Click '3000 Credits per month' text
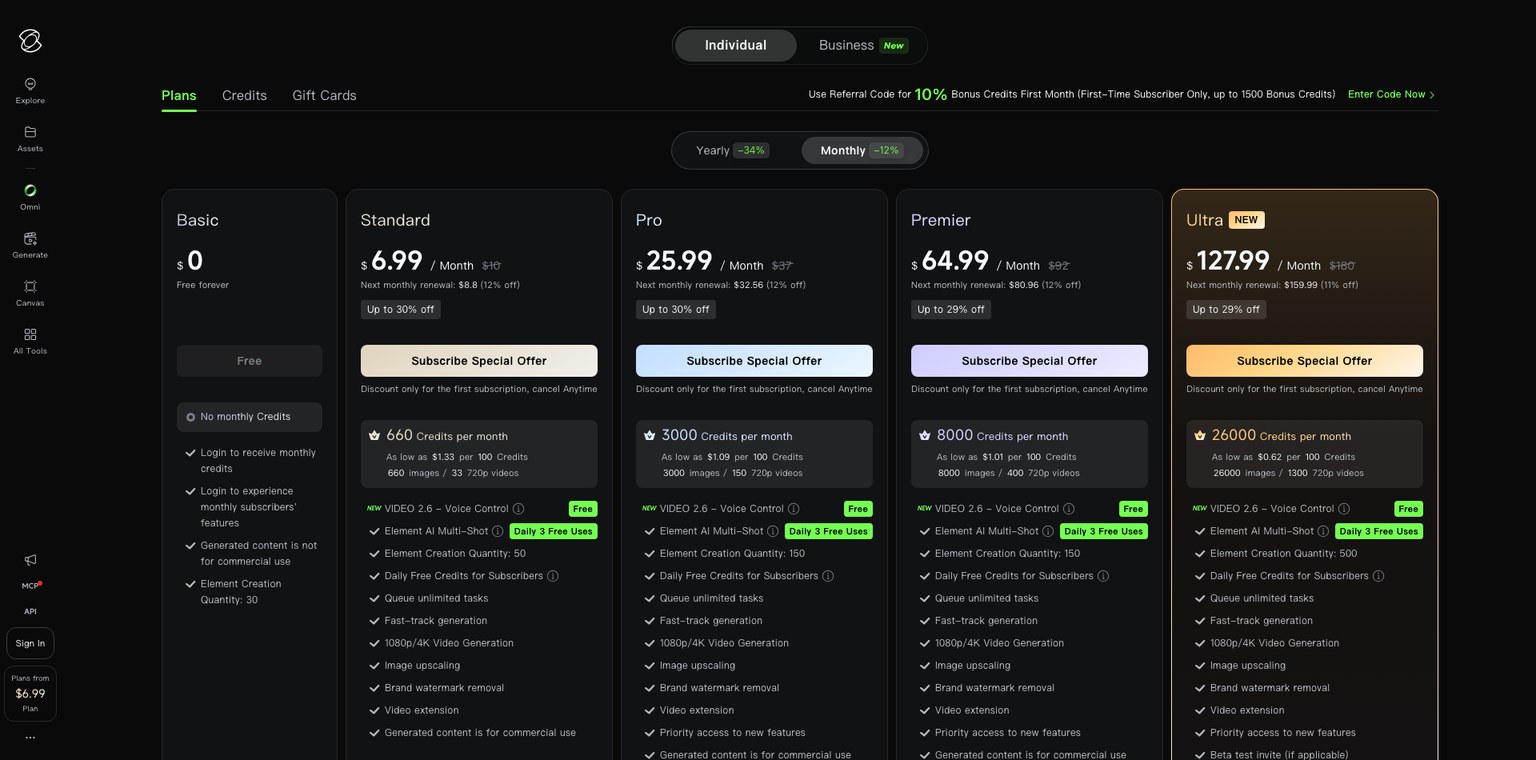The height and width of the screenshot is (760, 1536). coord(726,436)
